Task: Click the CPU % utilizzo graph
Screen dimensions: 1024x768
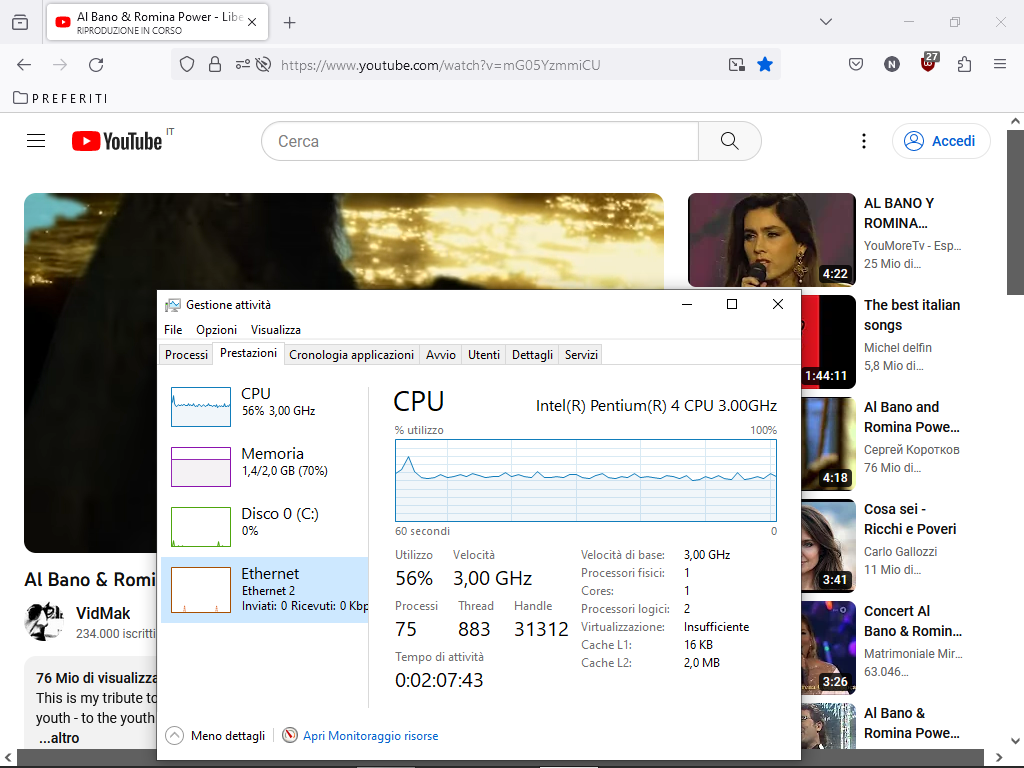Action: click(x=586, y=480)
